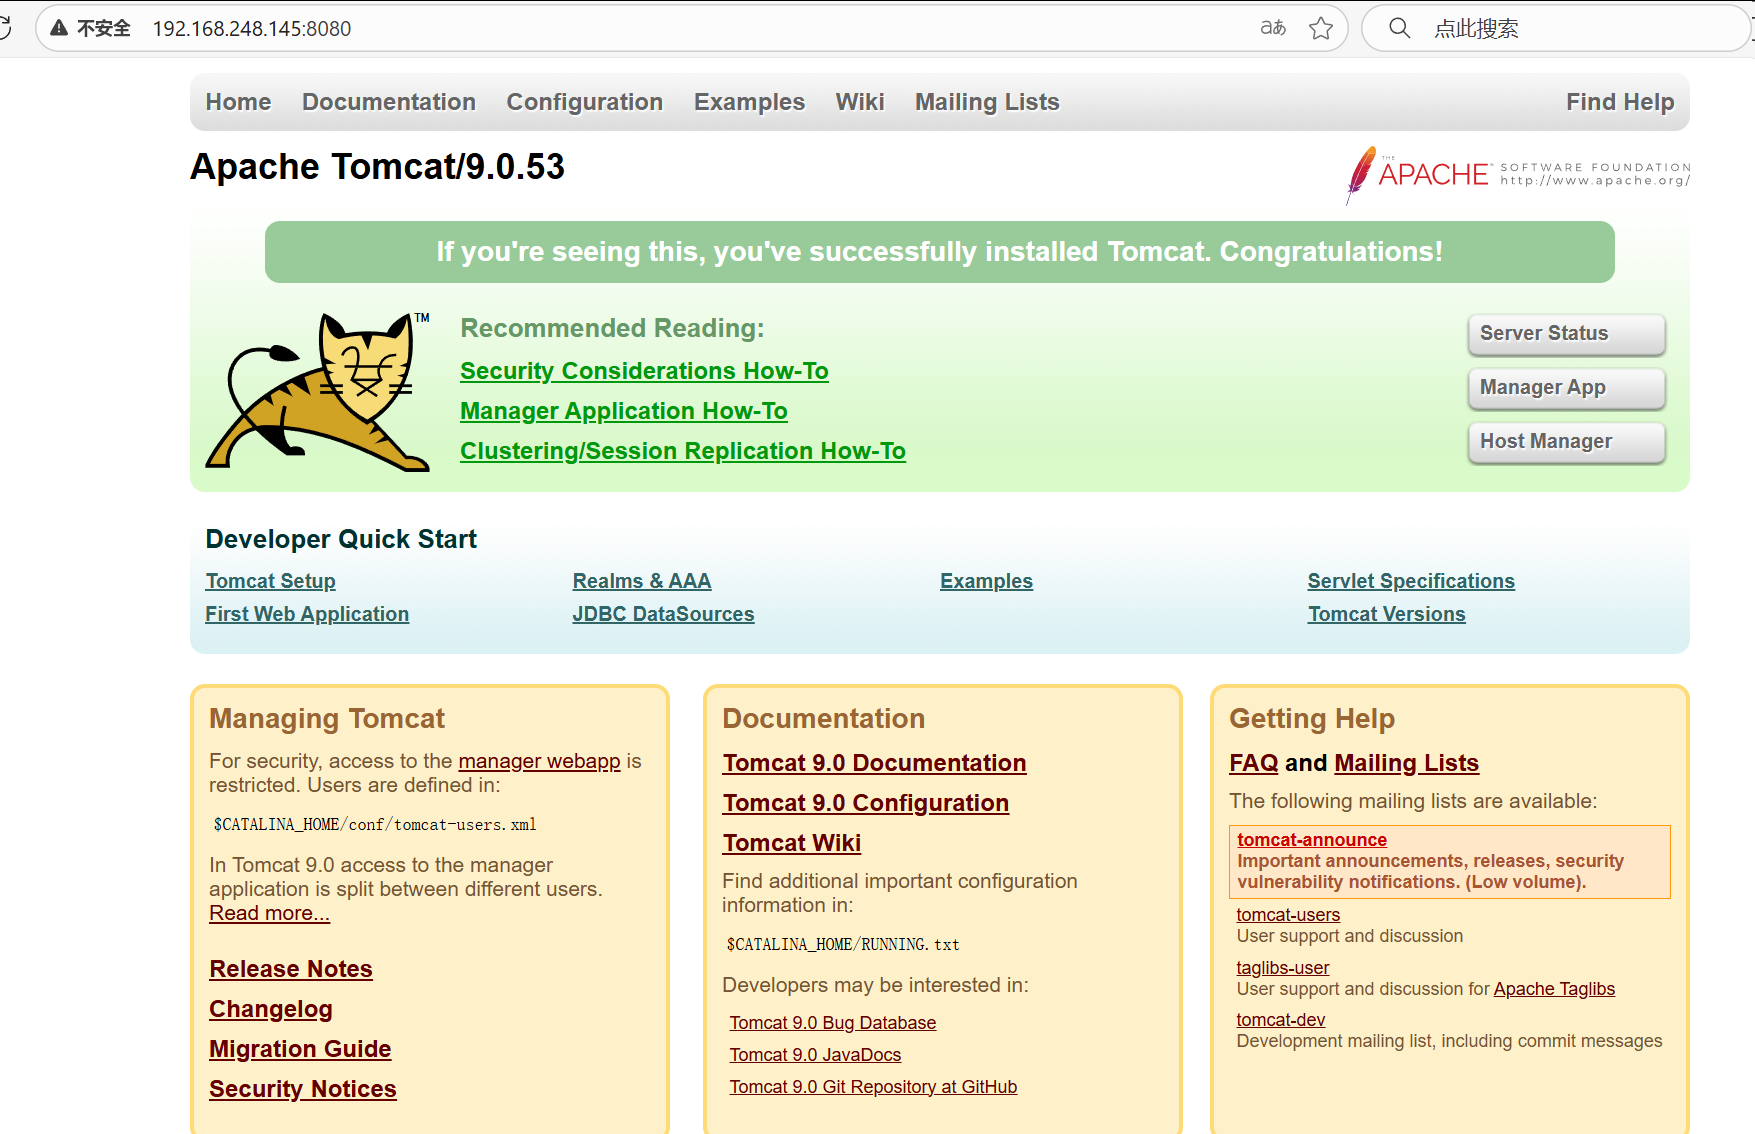1755x1134 pixels.
Task: Open the FAQ link in Getting Help
Action: tap(1254, 763)
